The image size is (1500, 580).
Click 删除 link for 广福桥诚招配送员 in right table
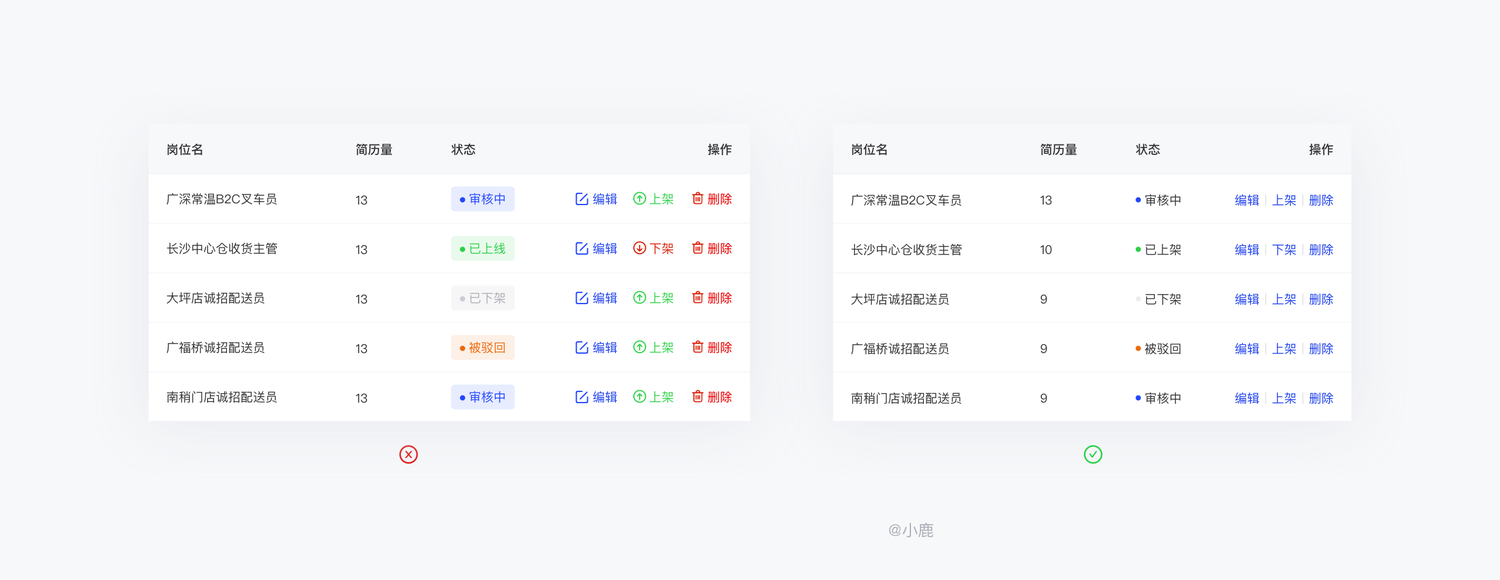click(1321, 349)
